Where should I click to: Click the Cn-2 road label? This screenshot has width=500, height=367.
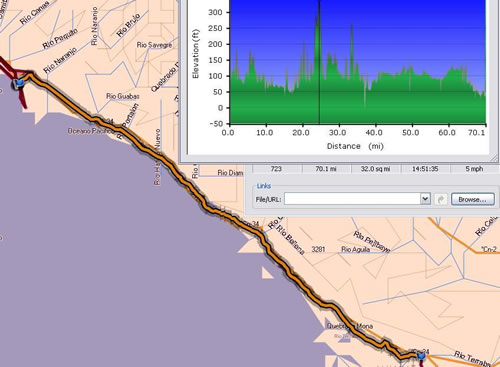click(489, 249)
